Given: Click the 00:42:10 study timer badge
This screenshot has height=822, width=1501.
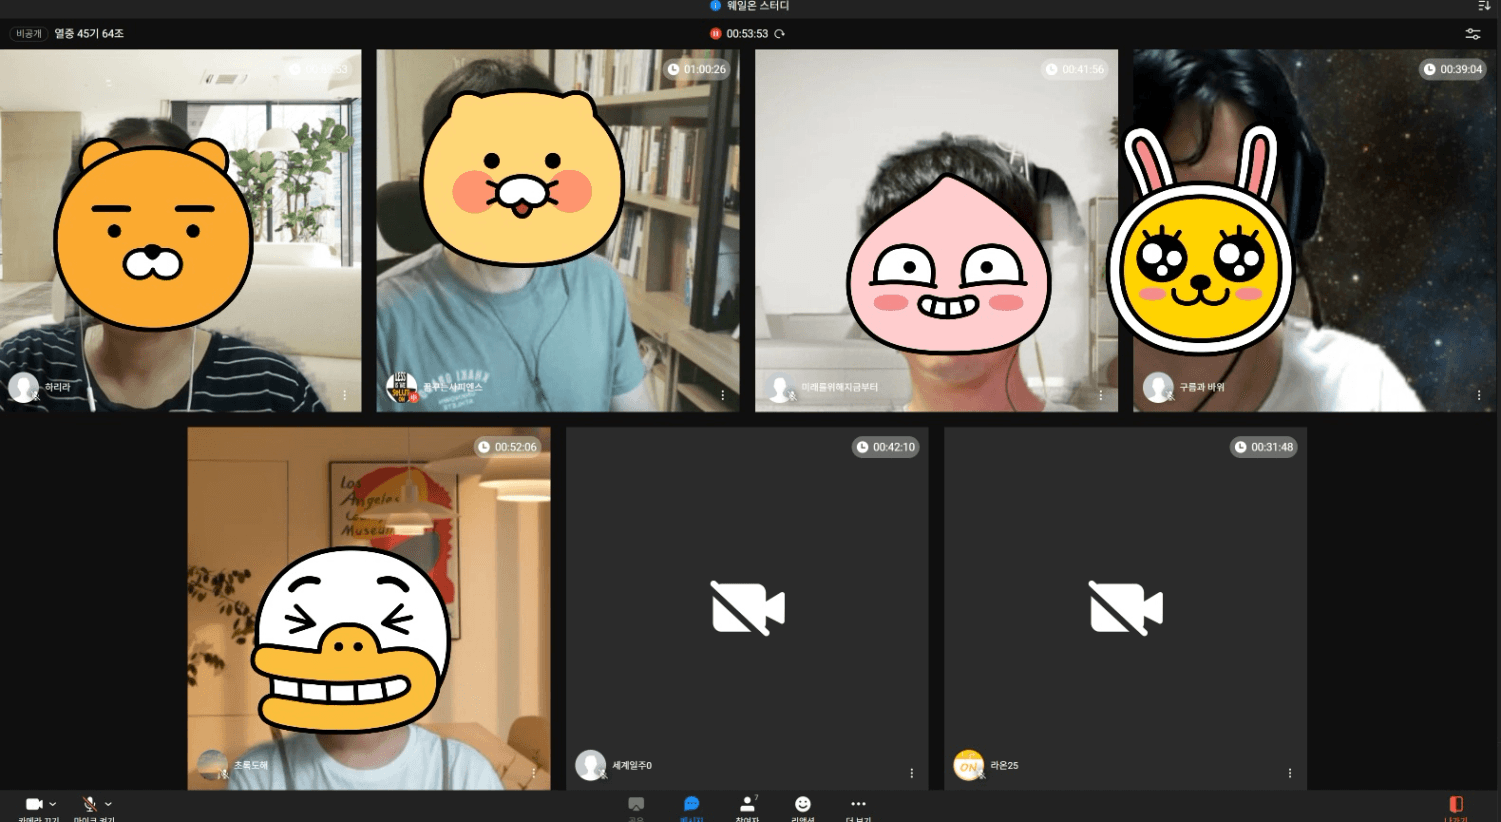Looking at the screenshot, I should (x=886, y=447).
